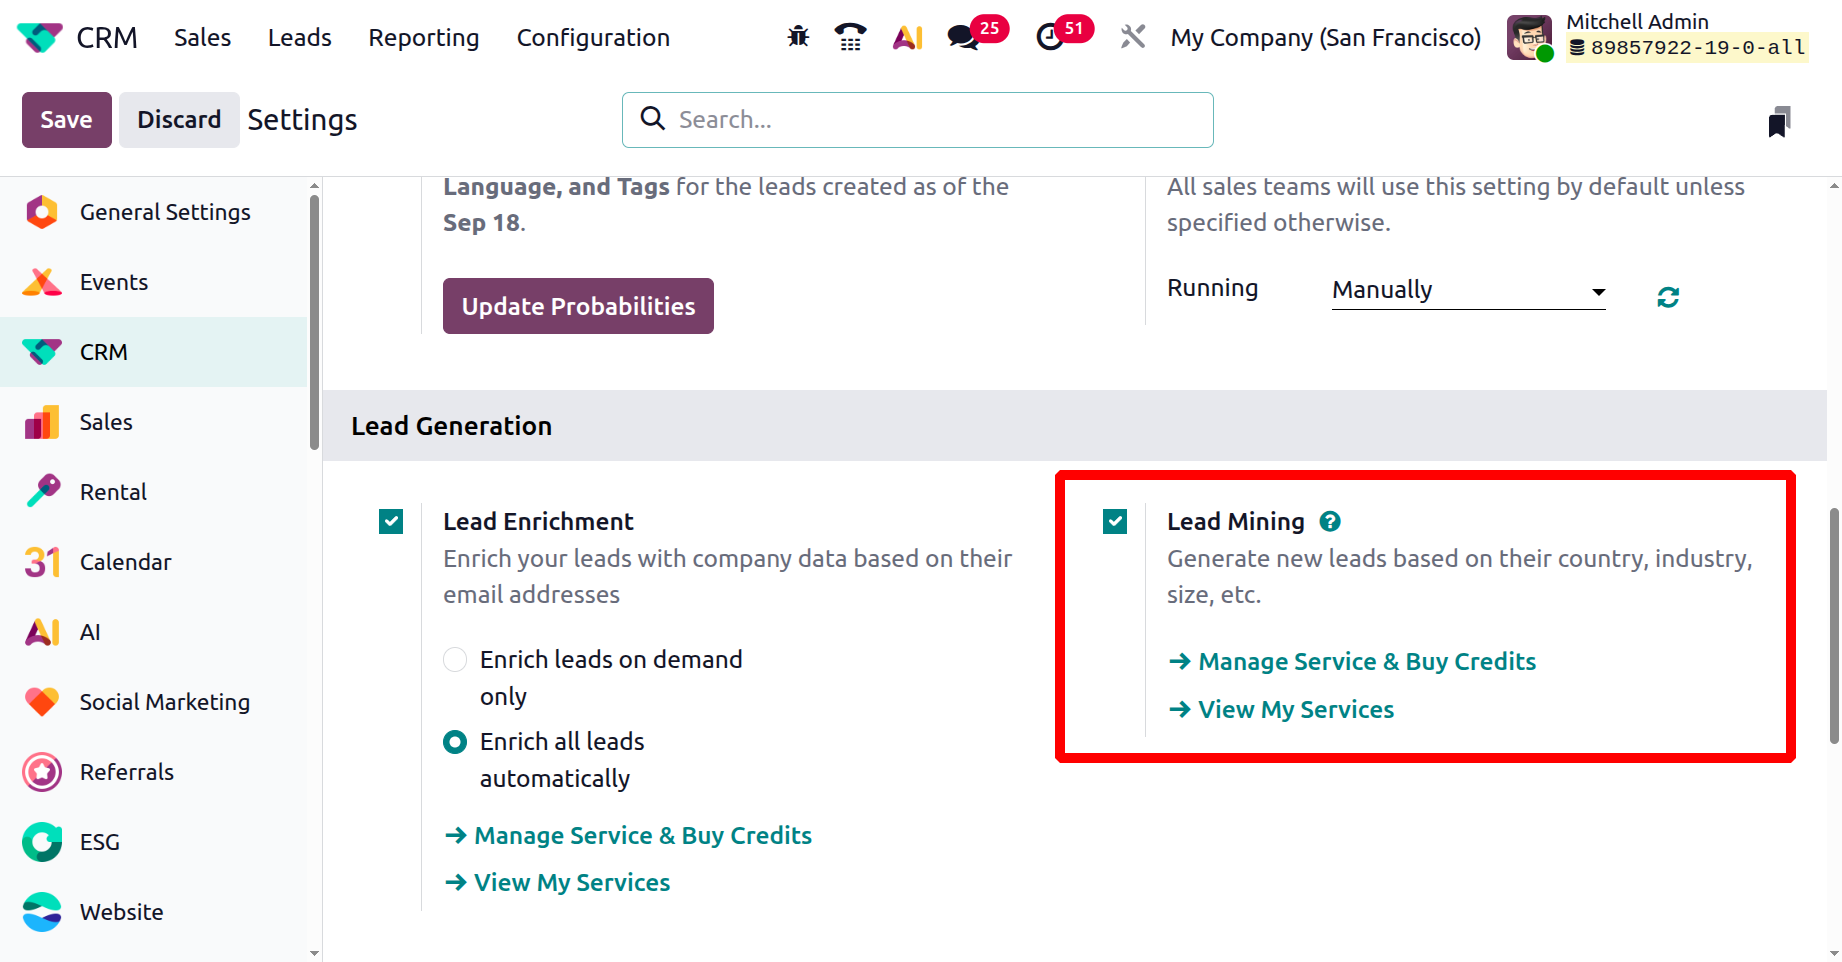Open the Configuration menu
1842x962 pixels.
(593, 38)
